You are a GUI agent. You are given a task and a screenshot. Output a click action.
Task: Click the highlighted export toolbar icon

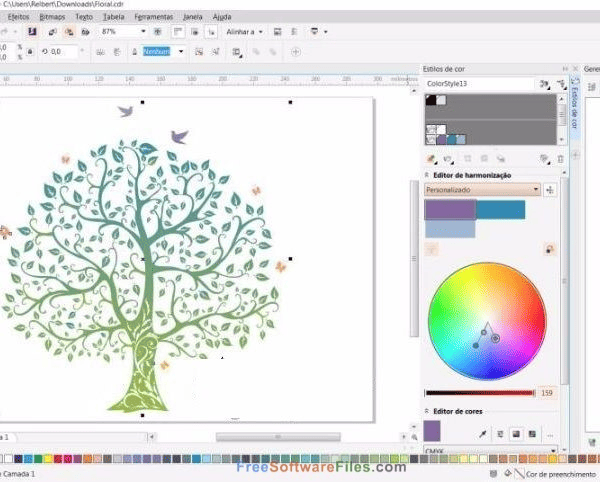69,32
